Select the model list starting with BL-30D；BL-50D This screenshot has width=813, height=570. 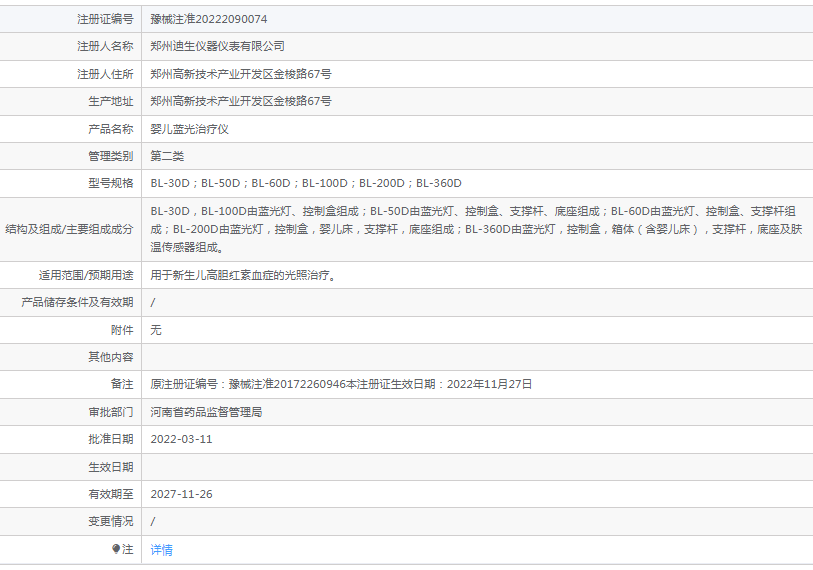[x=306, y=183]
